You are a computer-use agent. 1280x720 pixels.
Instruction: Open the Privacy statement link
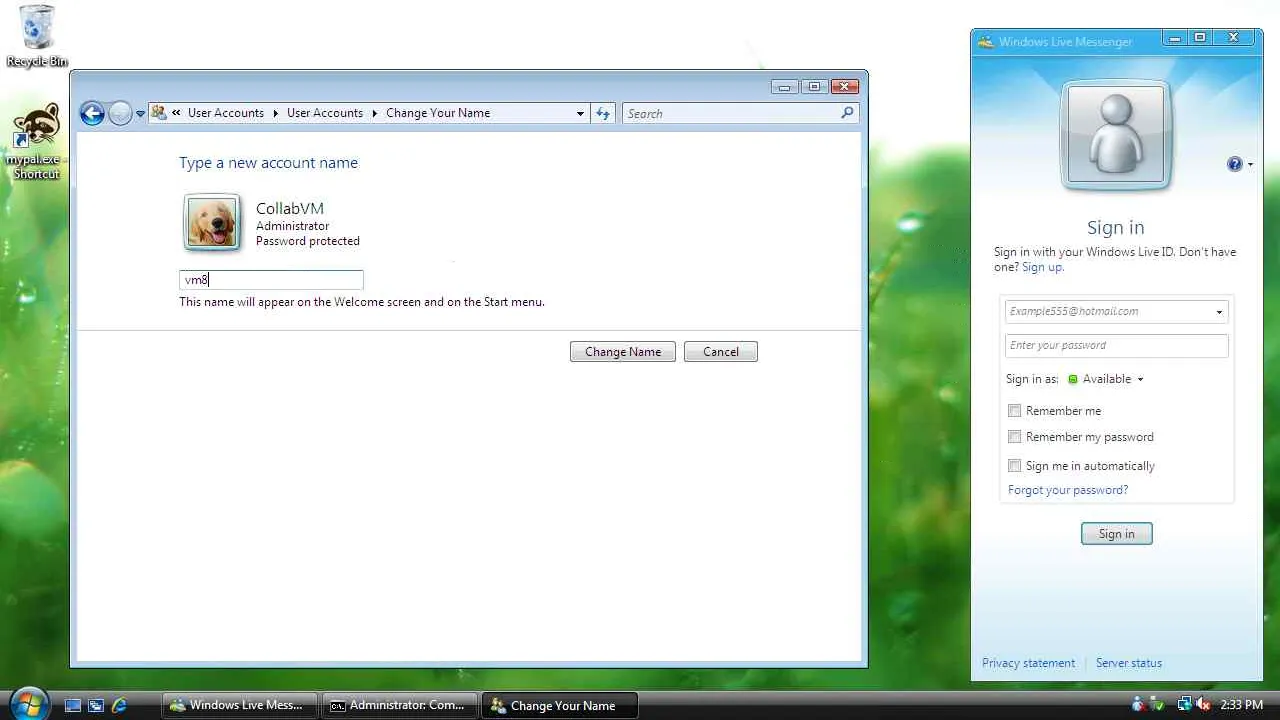coord(1028,663)
